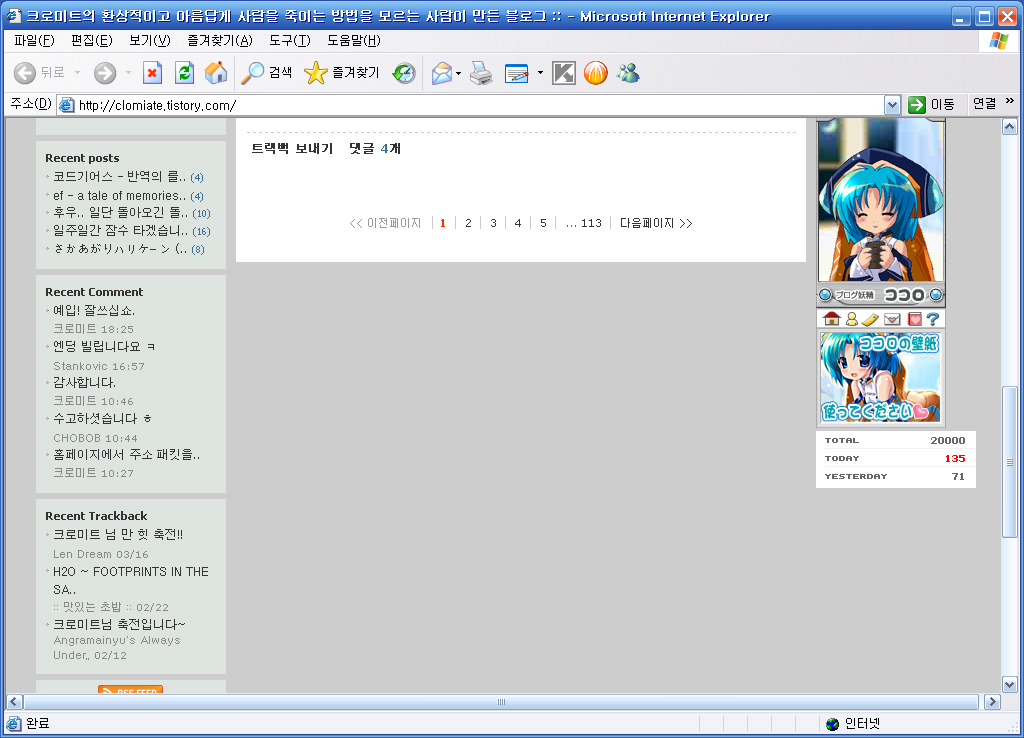Open the 즐겨찾기(A) menu
The height and width of the screenshot is (738, 1024).
219,40
